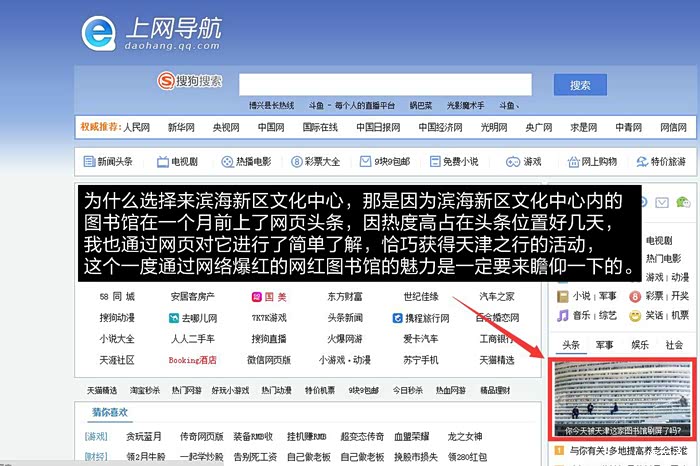This screenshot has height=466, width=700.
Task: Switch to the 头条 news tab
Action: coord(571,345)
